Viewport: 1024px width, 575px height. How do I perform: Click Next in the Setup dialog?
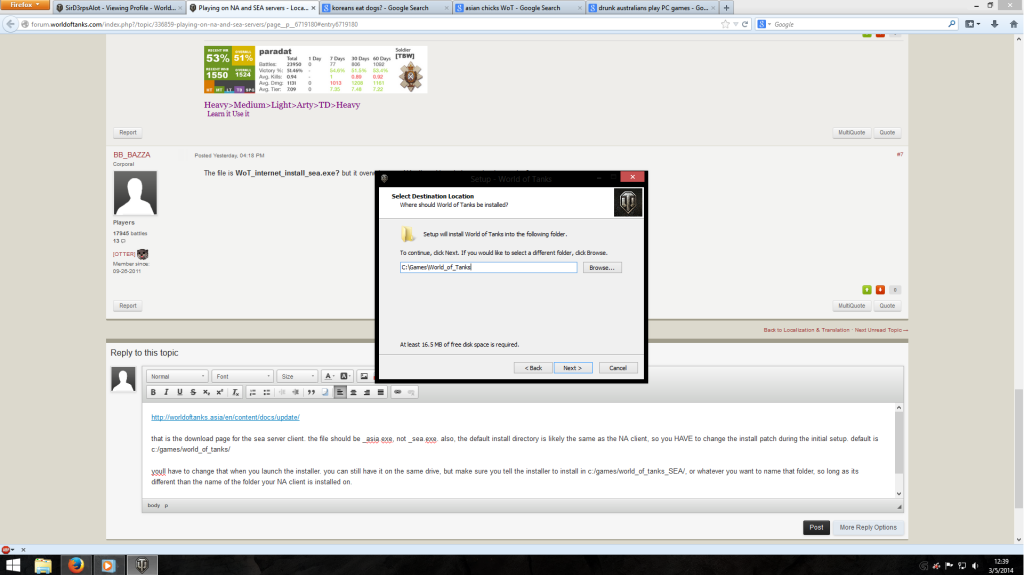(x=573, y=368)
